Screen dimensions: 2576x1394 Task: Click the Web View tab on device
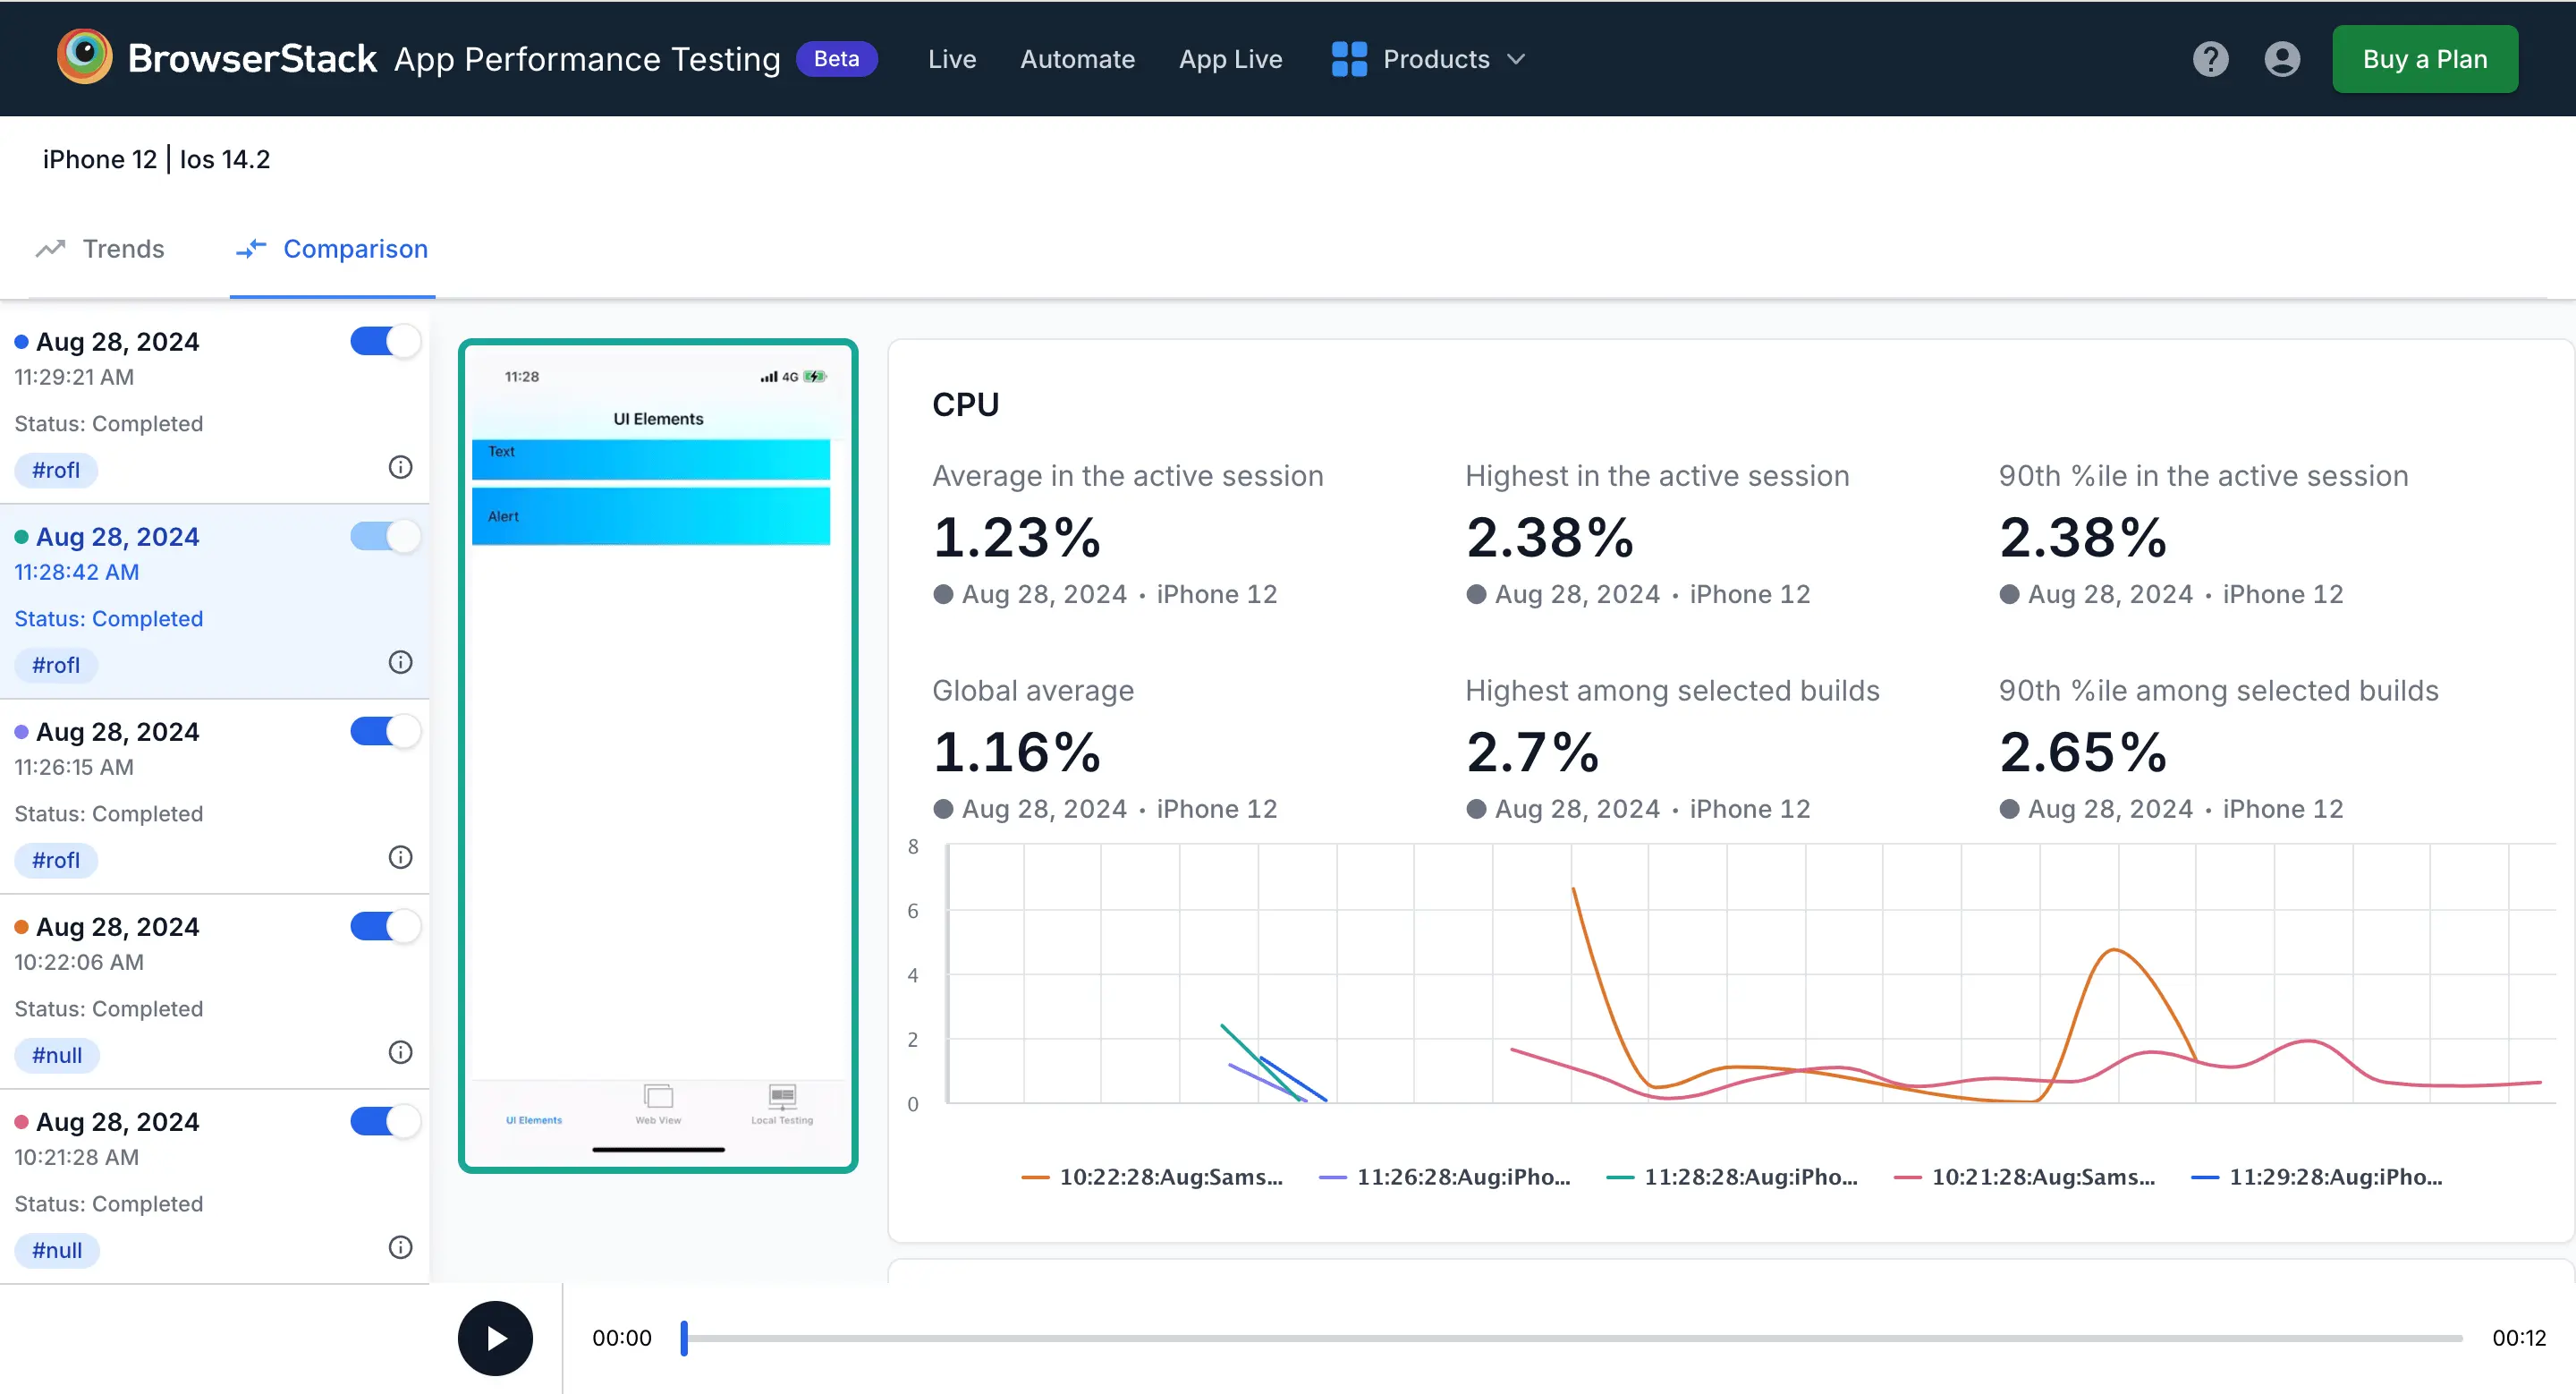point(657,1109)
